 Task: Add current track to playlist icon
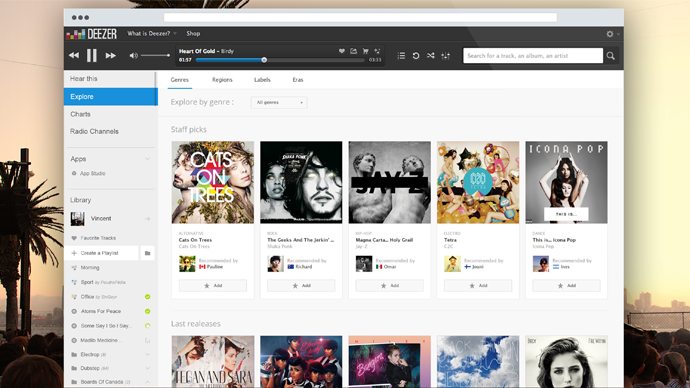(377, 51)
